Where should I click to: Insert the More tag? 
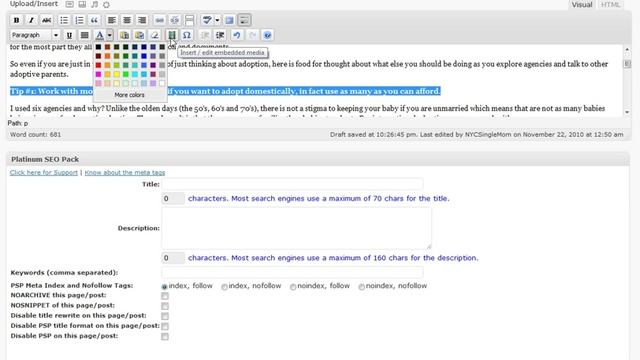tap(190, 20)
